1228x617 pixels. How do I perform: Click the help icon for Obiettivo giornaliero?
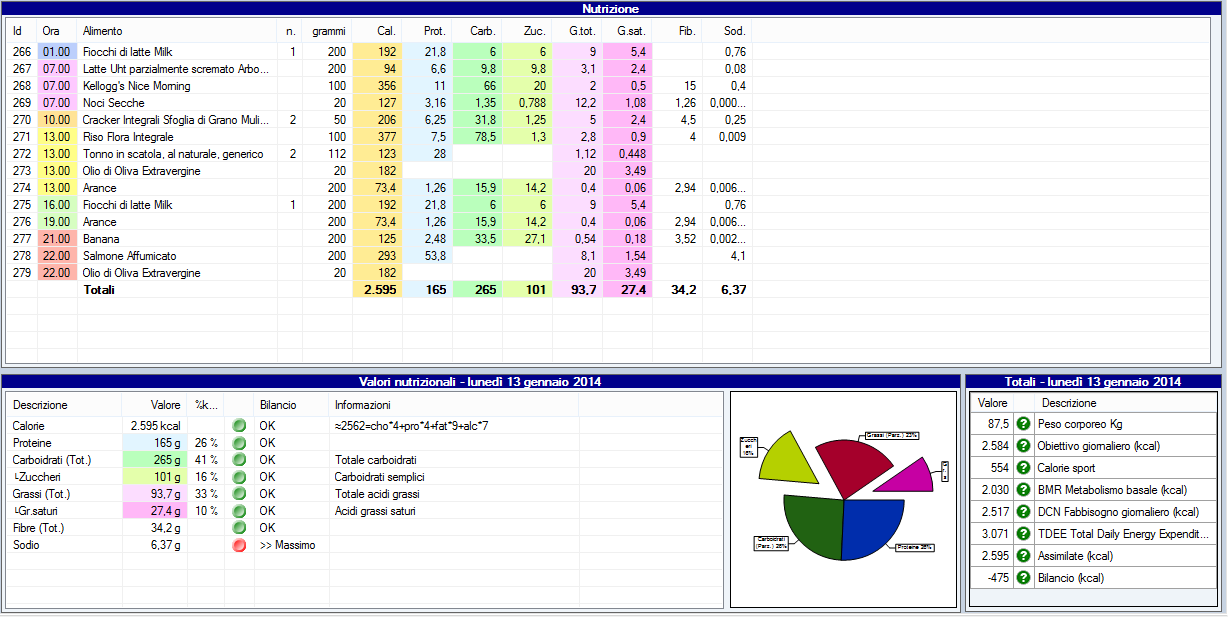[1023, 446]
